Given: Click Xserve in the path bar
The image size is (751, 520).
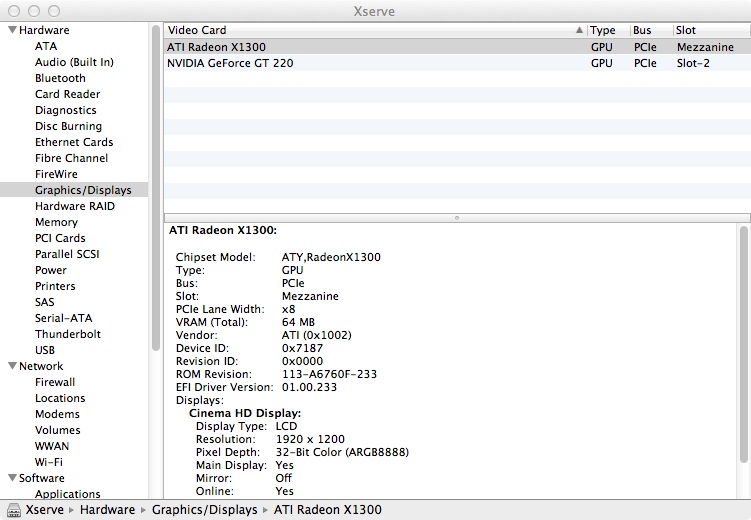Looking at the screenshot, I should coord(45,509).
